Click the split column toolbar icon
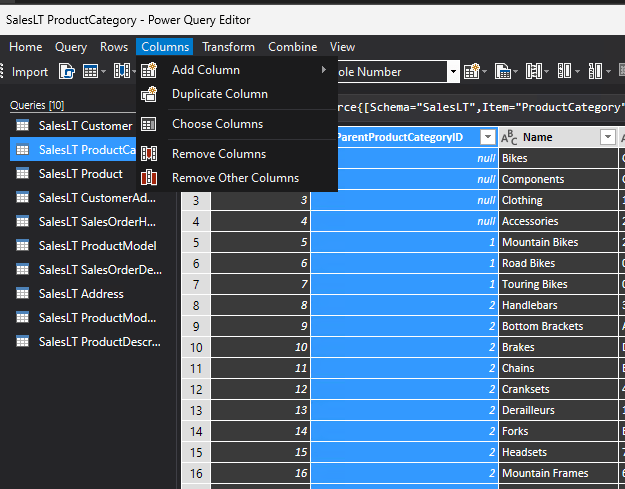The image size is (625, 489). pos(533,71)
